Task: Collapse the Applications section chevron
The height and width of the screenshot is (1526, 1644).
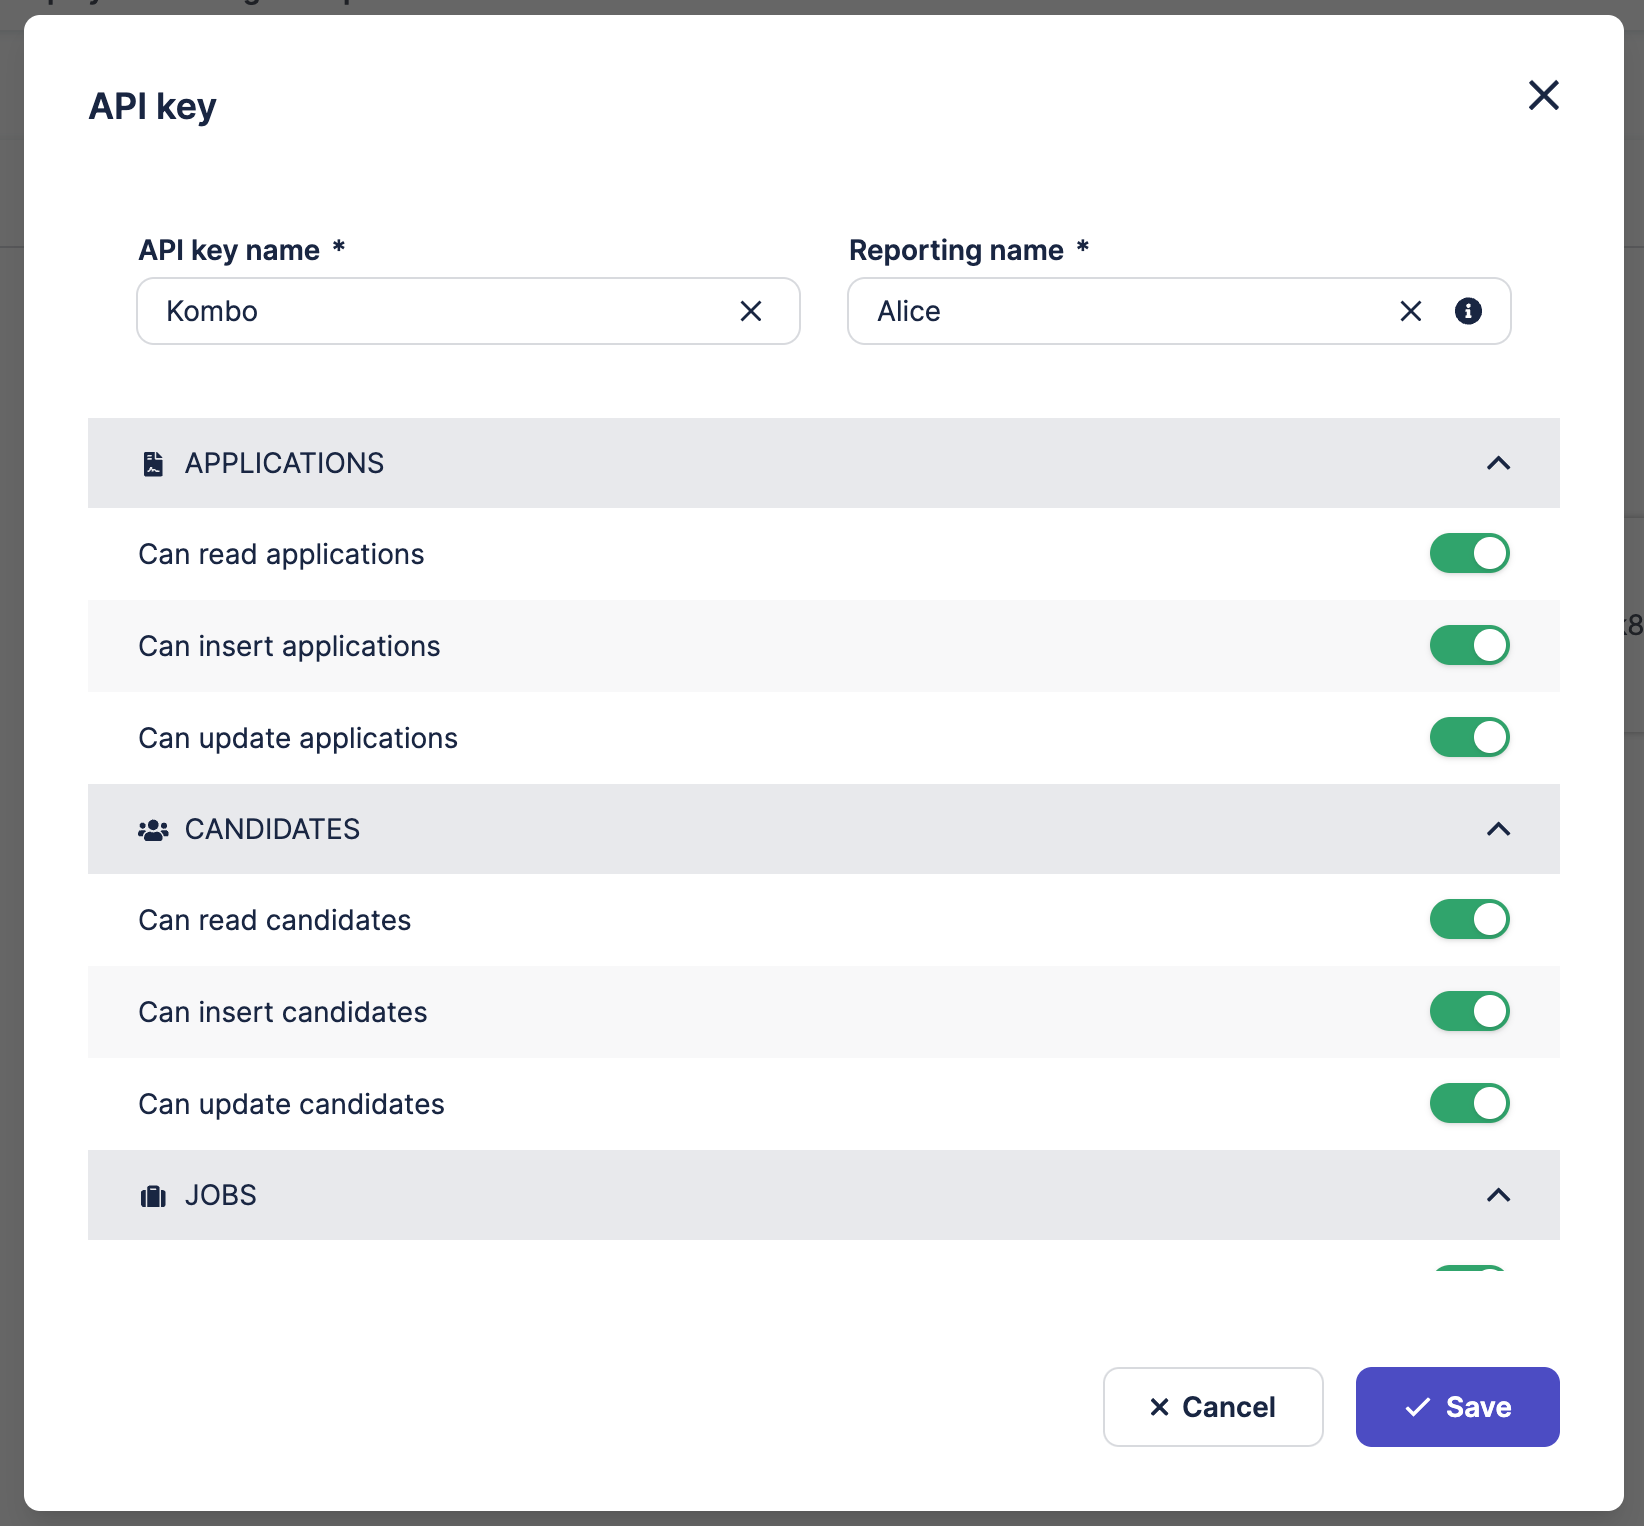Action: (1498, 463)
